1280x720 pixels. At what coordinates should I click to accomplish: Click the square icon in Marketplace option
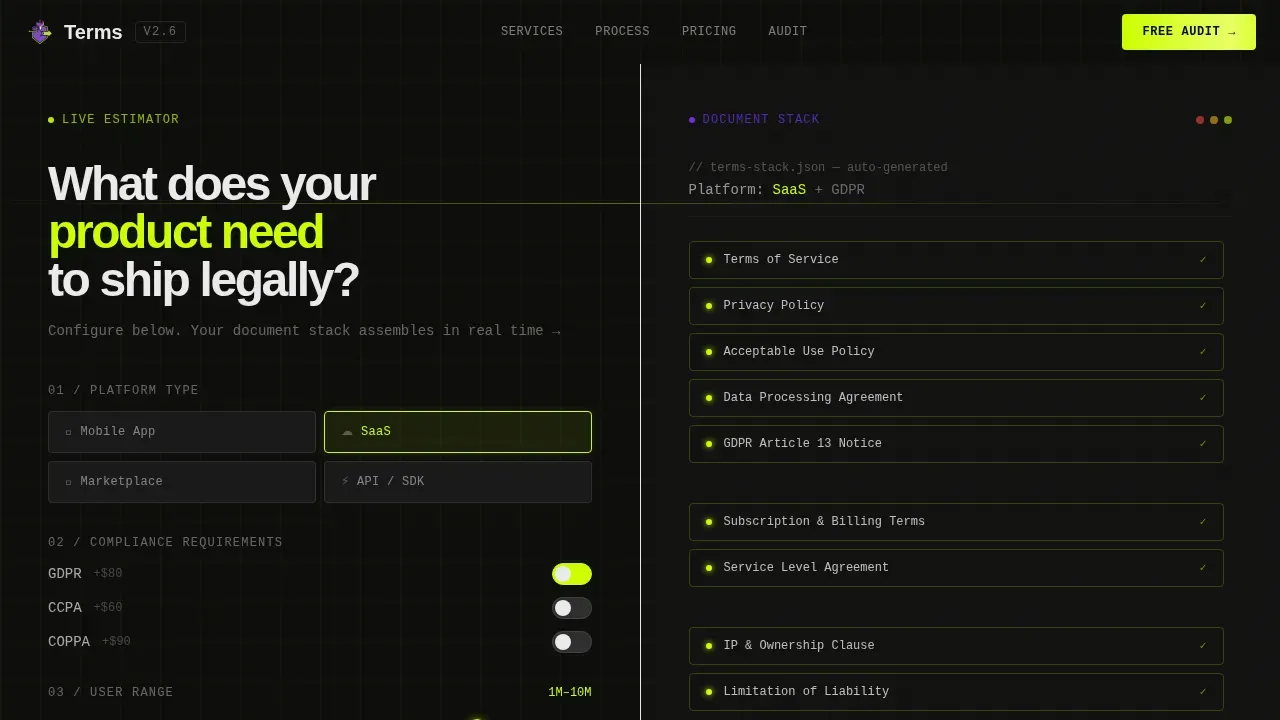[68, 482]
